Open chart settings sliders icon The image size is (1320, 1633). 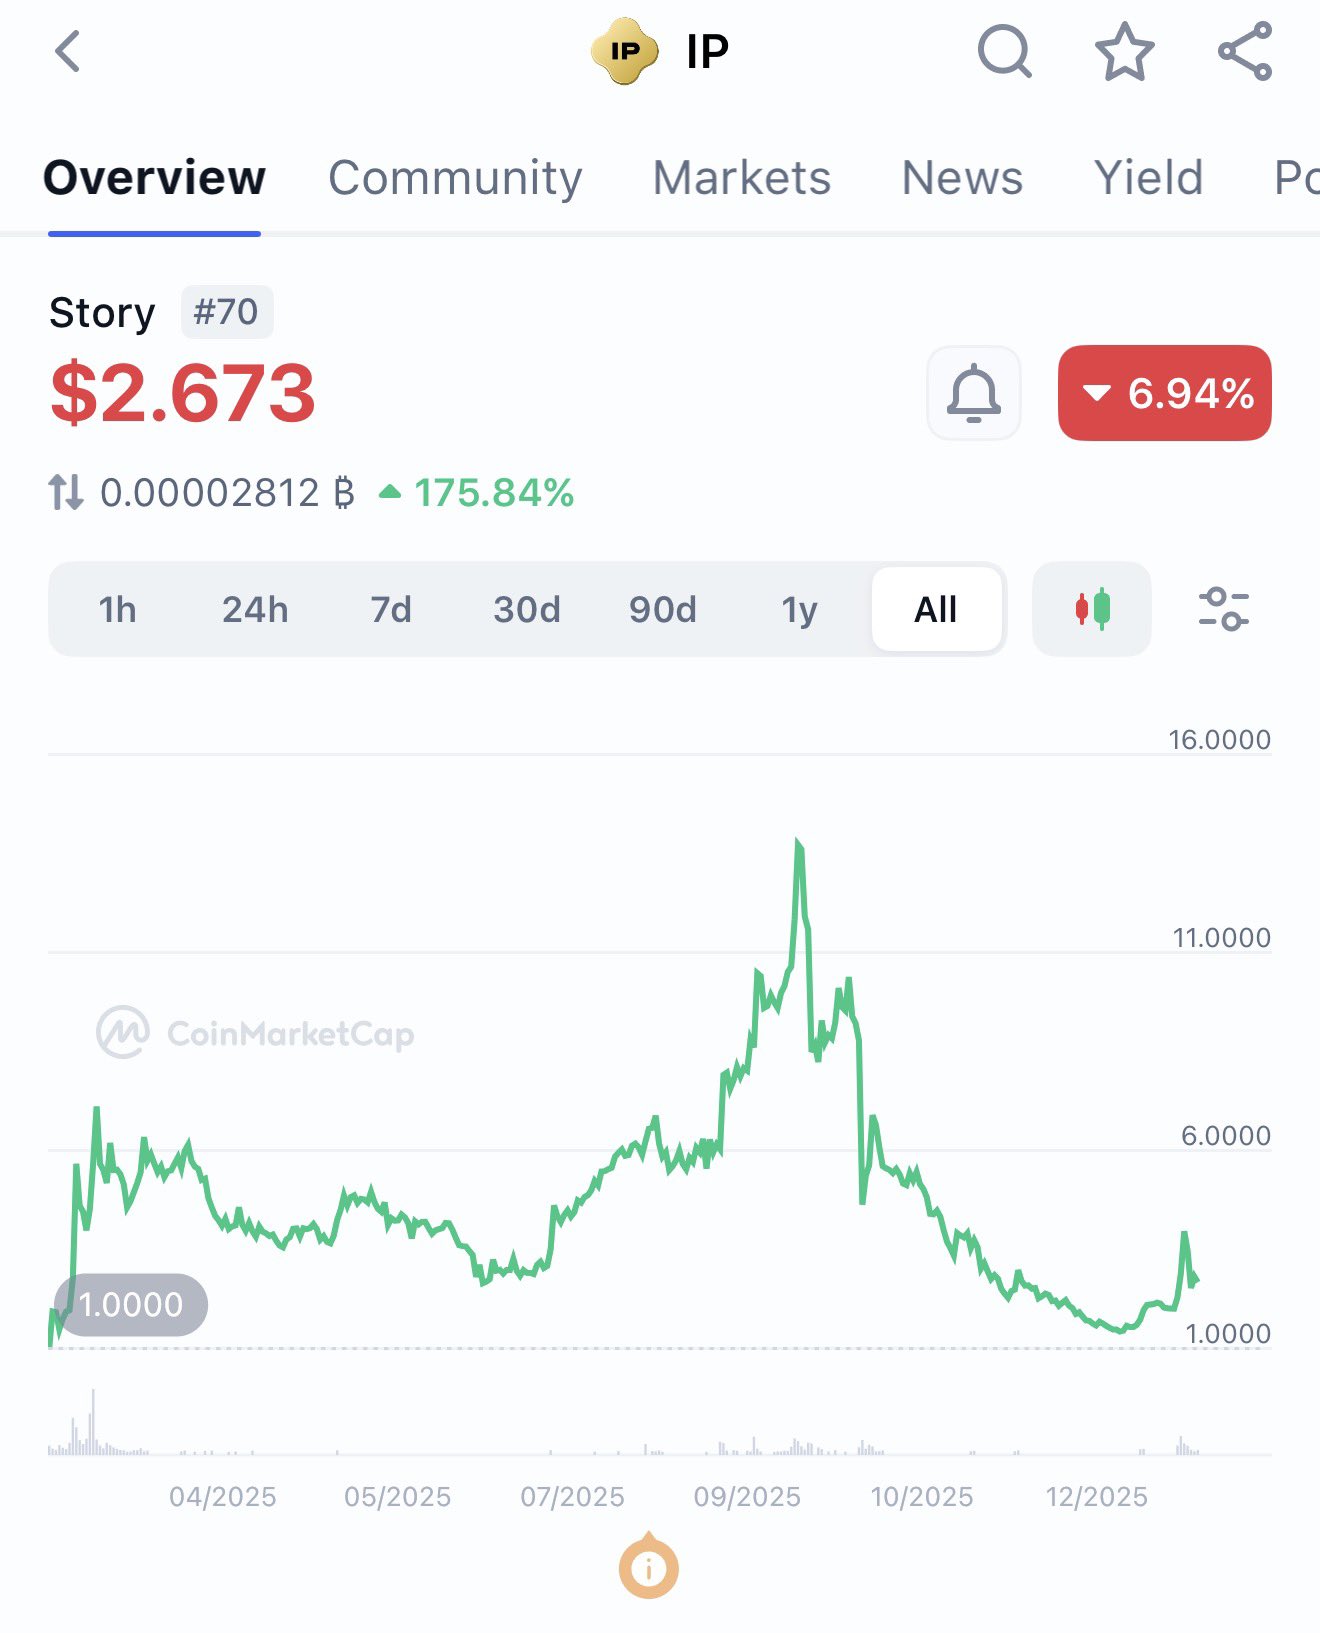pyautogui.click(x=1223, y=609)
